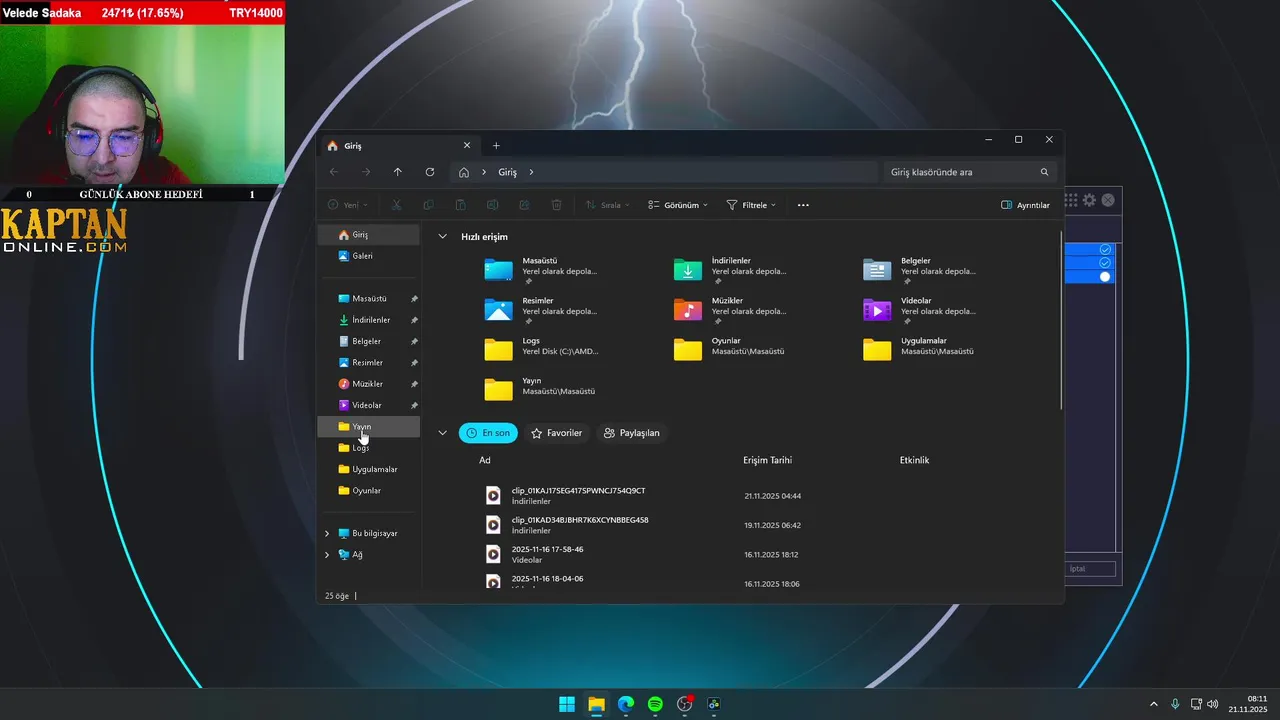Open gear settings in background window
Image resolution: width=1280 pixels, height=720 pixels.
[x=1089, y=200]
